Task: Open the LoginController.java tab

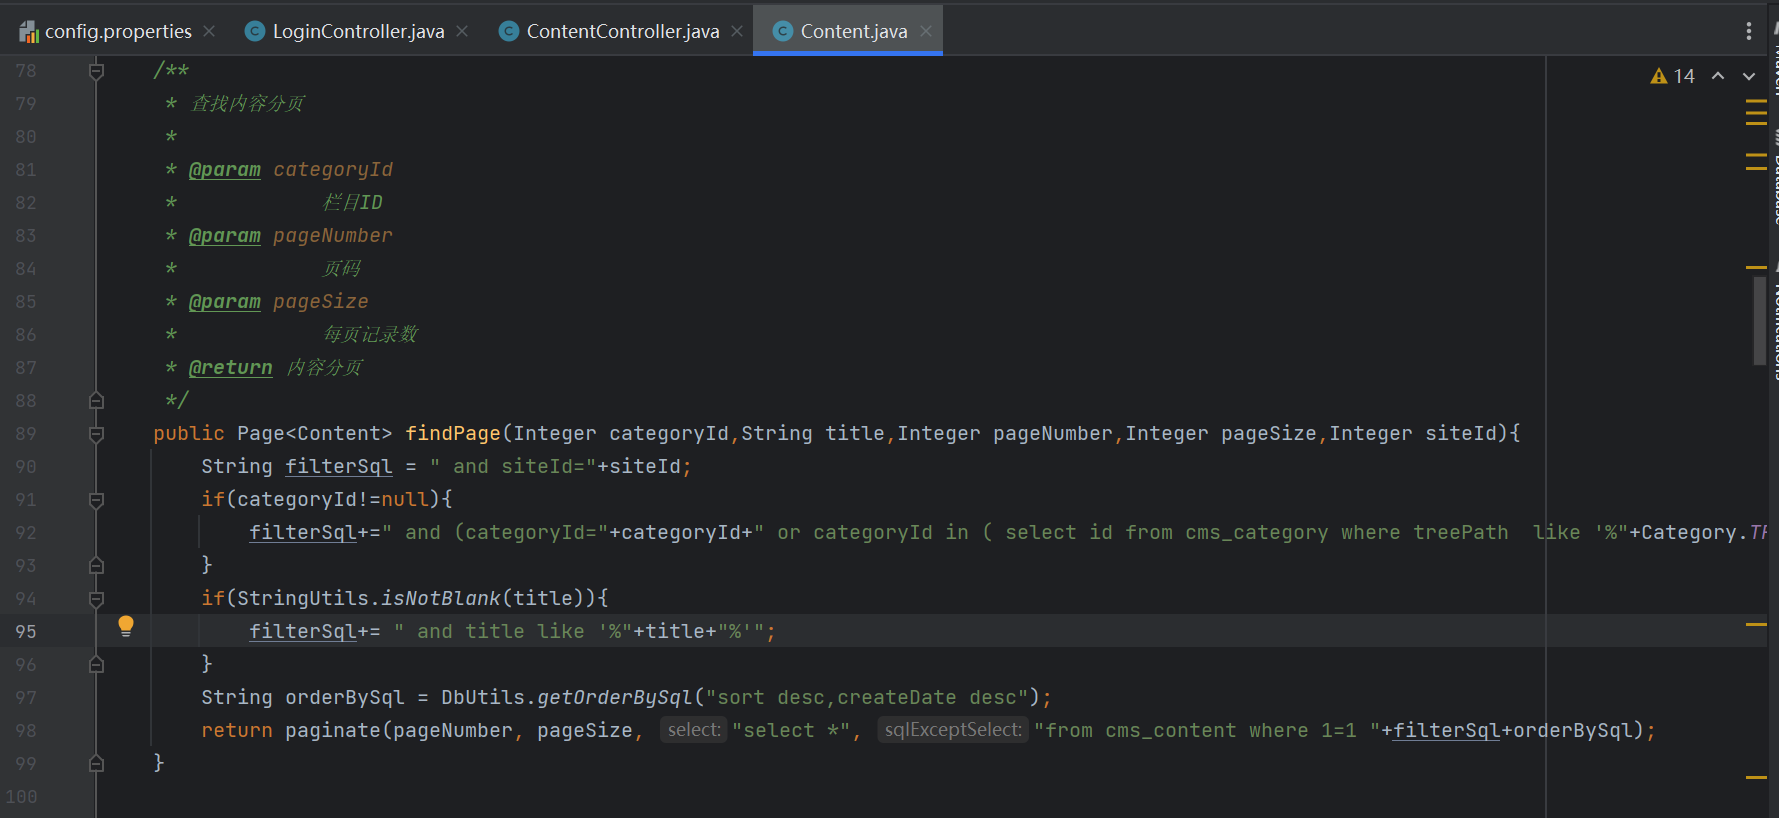Action: click(x=358, y=31)
